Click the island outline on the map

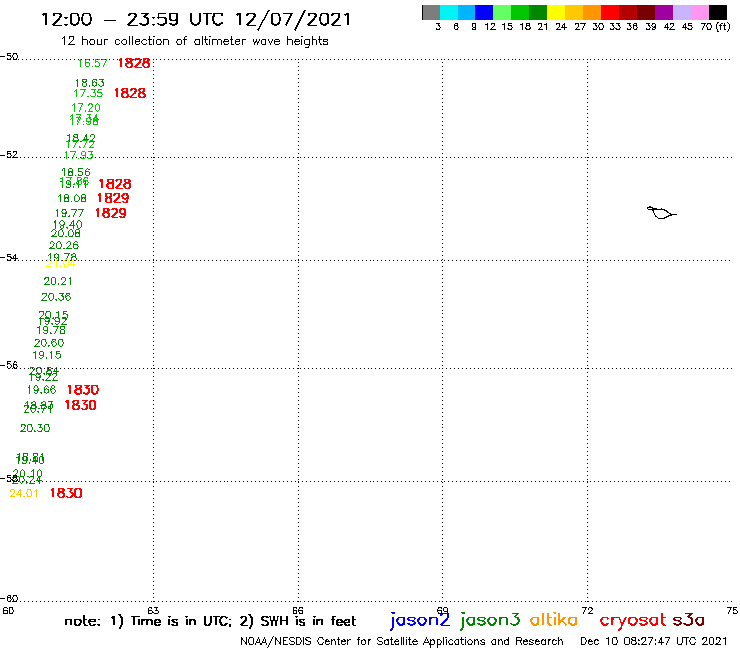coord(661,213)
